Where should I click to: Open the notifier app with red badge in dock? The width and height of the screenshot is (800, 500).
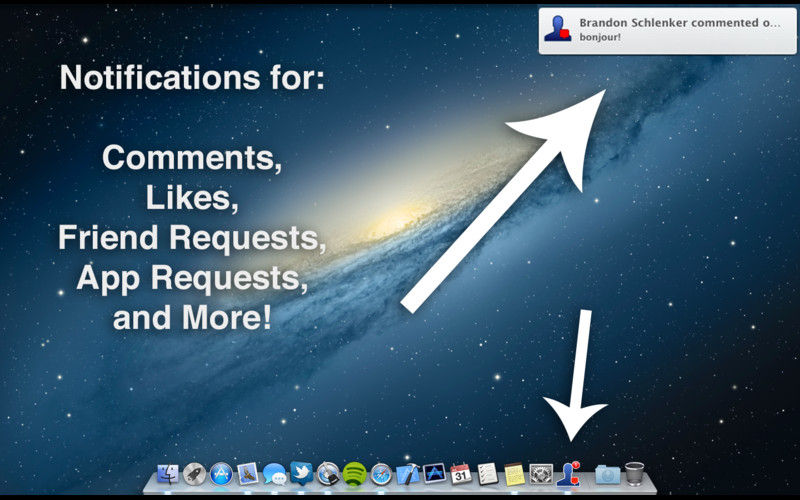coord(570,473)
